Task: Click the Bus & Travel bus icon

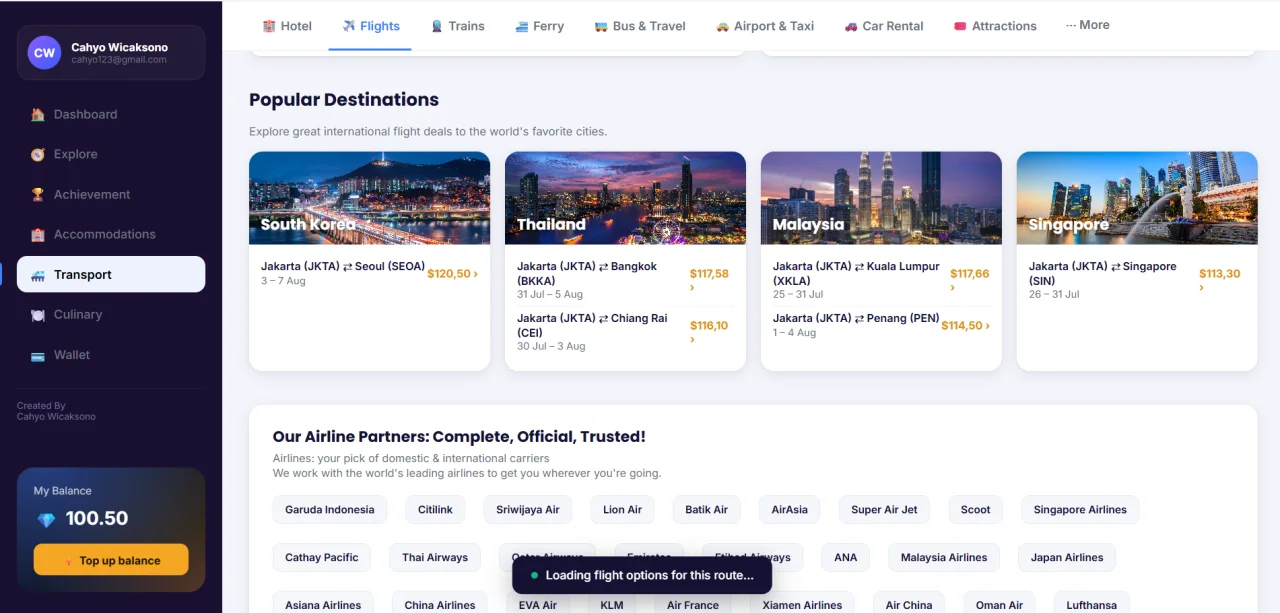Action: [x=601, y=26]
